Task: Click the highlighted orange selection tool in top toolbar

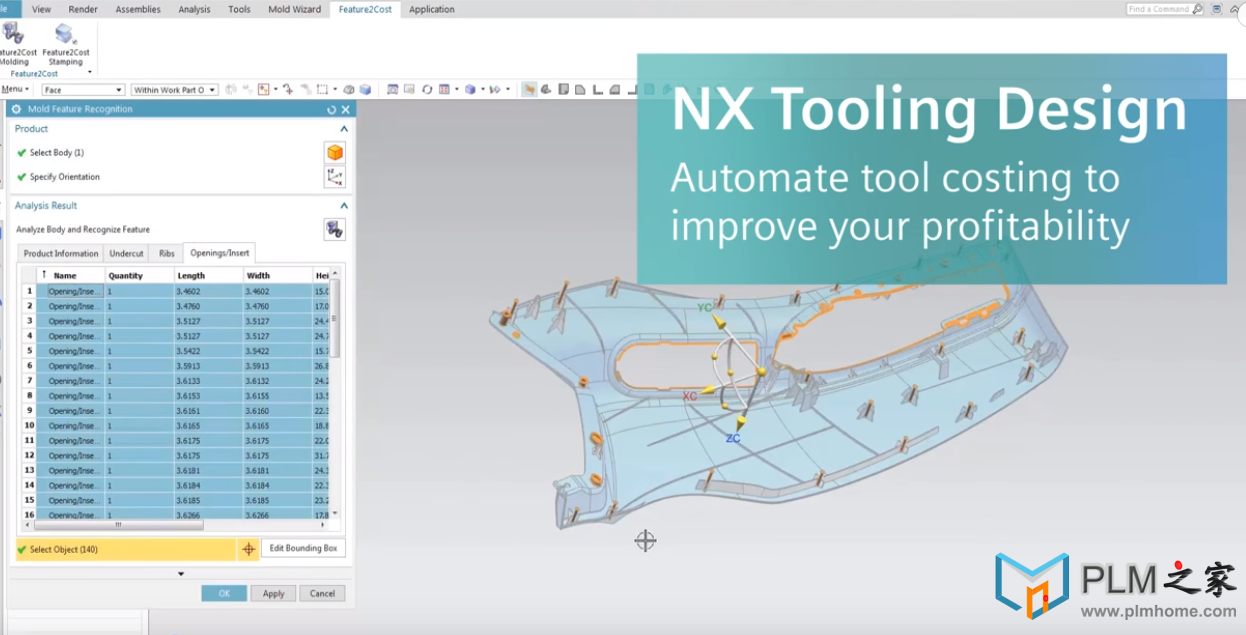Action: pyautogui.click(x=529, y=89)
